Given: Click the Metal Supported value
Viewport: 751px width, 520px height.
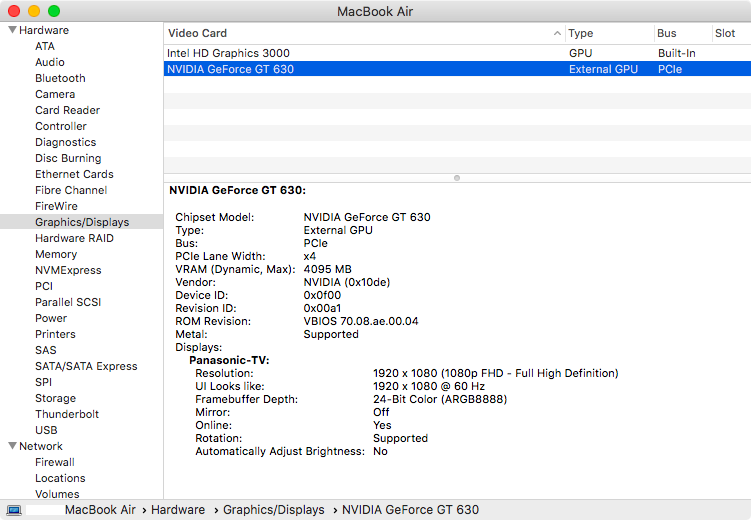Looking at the screenshot, I should (x=331, y=334).
